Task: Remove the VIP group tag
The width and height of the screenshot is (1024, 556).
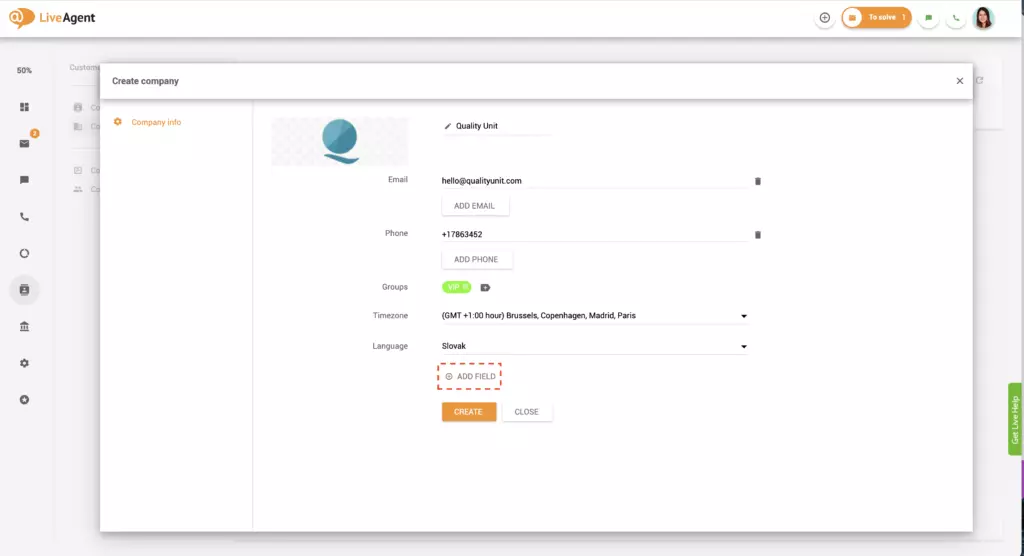Action: pyautogui.click(x=466, y=287)
